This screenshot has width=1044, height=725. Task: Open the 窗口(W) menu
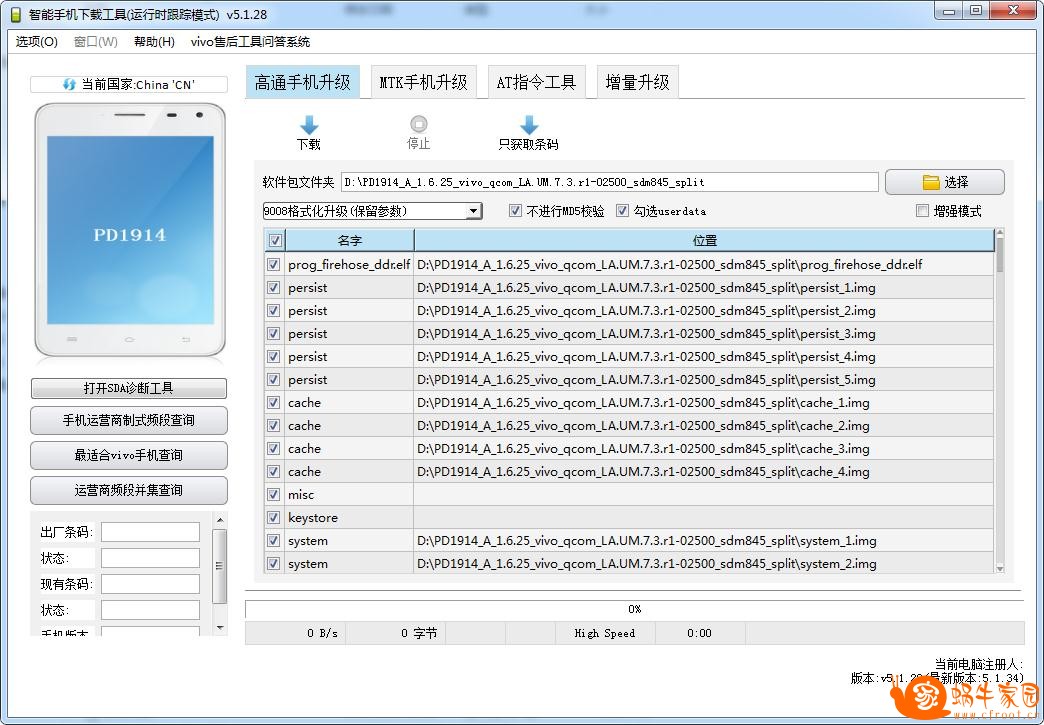[95, 42]
